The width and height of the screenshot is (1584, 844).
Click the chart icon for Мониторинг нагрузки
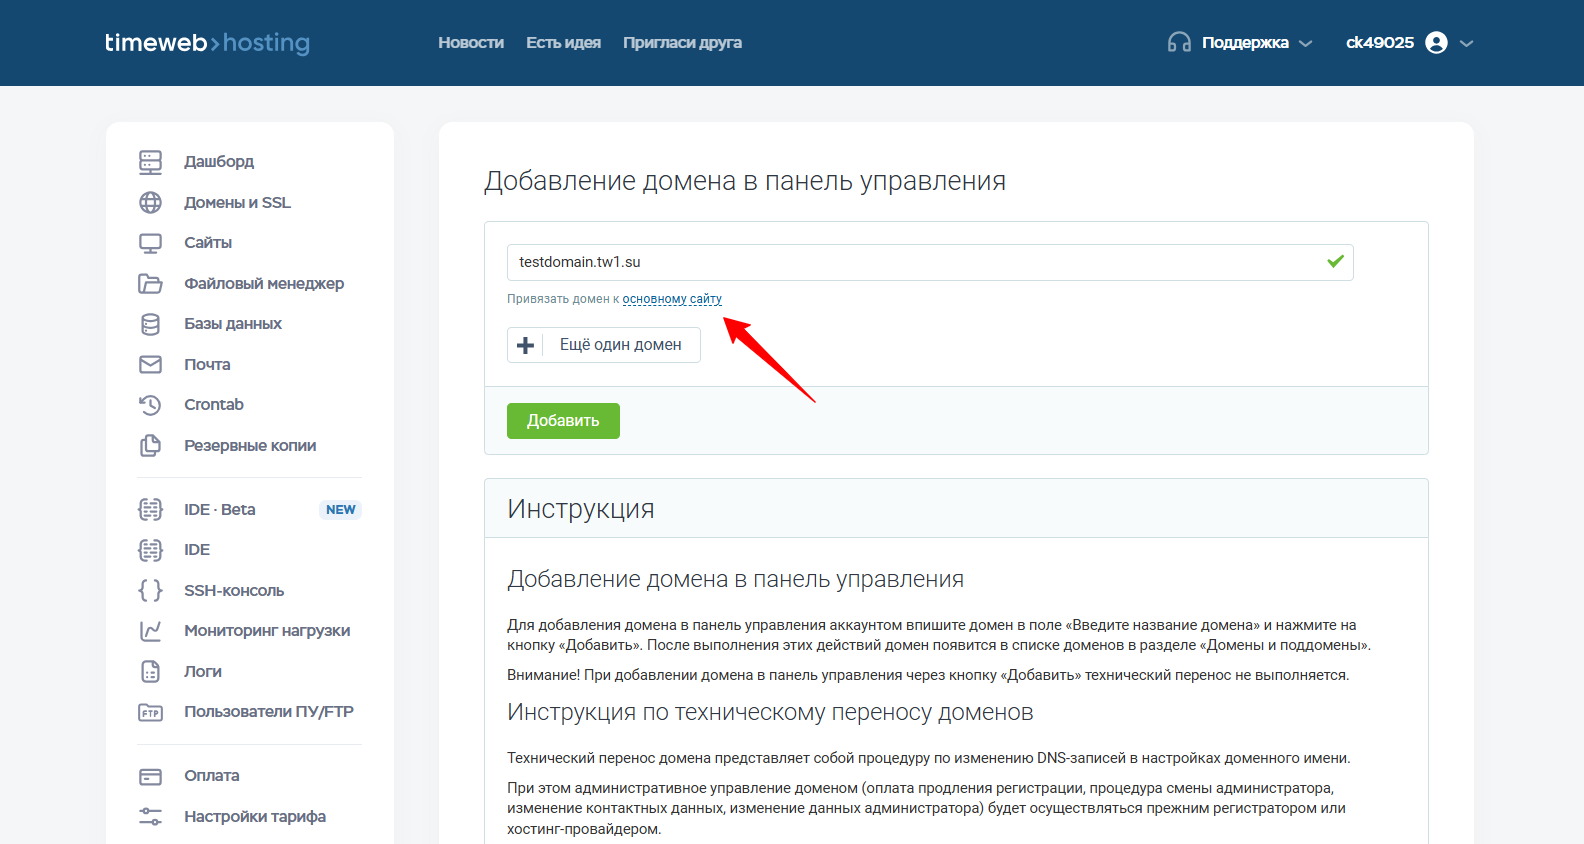click(x=150, y=631)
